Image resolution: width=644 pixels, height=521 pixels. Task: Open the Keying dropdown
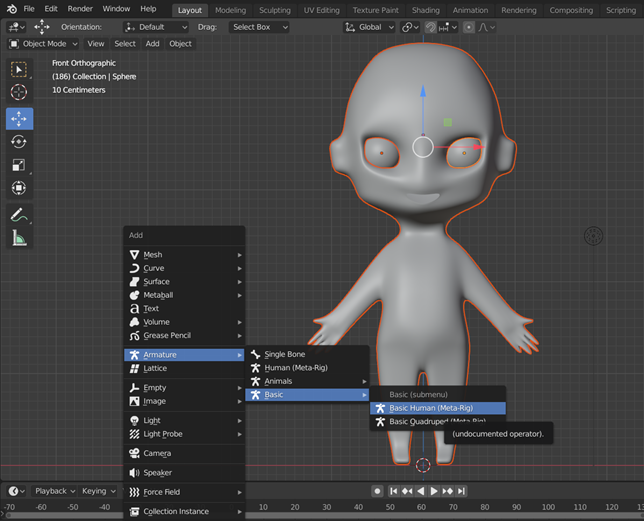click(x=99, y=491)
